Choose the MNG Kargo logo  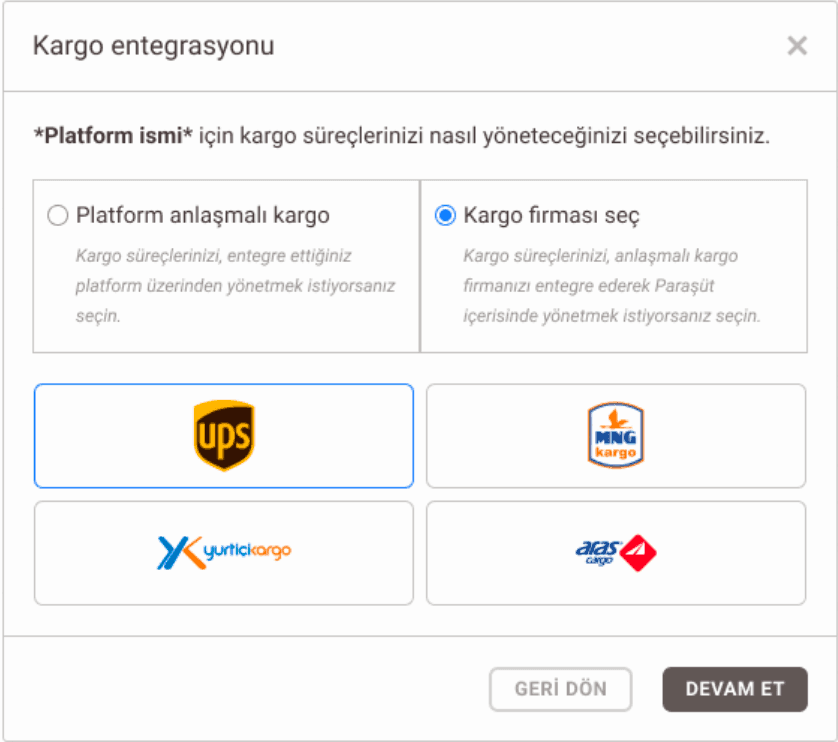click(616, 436)
